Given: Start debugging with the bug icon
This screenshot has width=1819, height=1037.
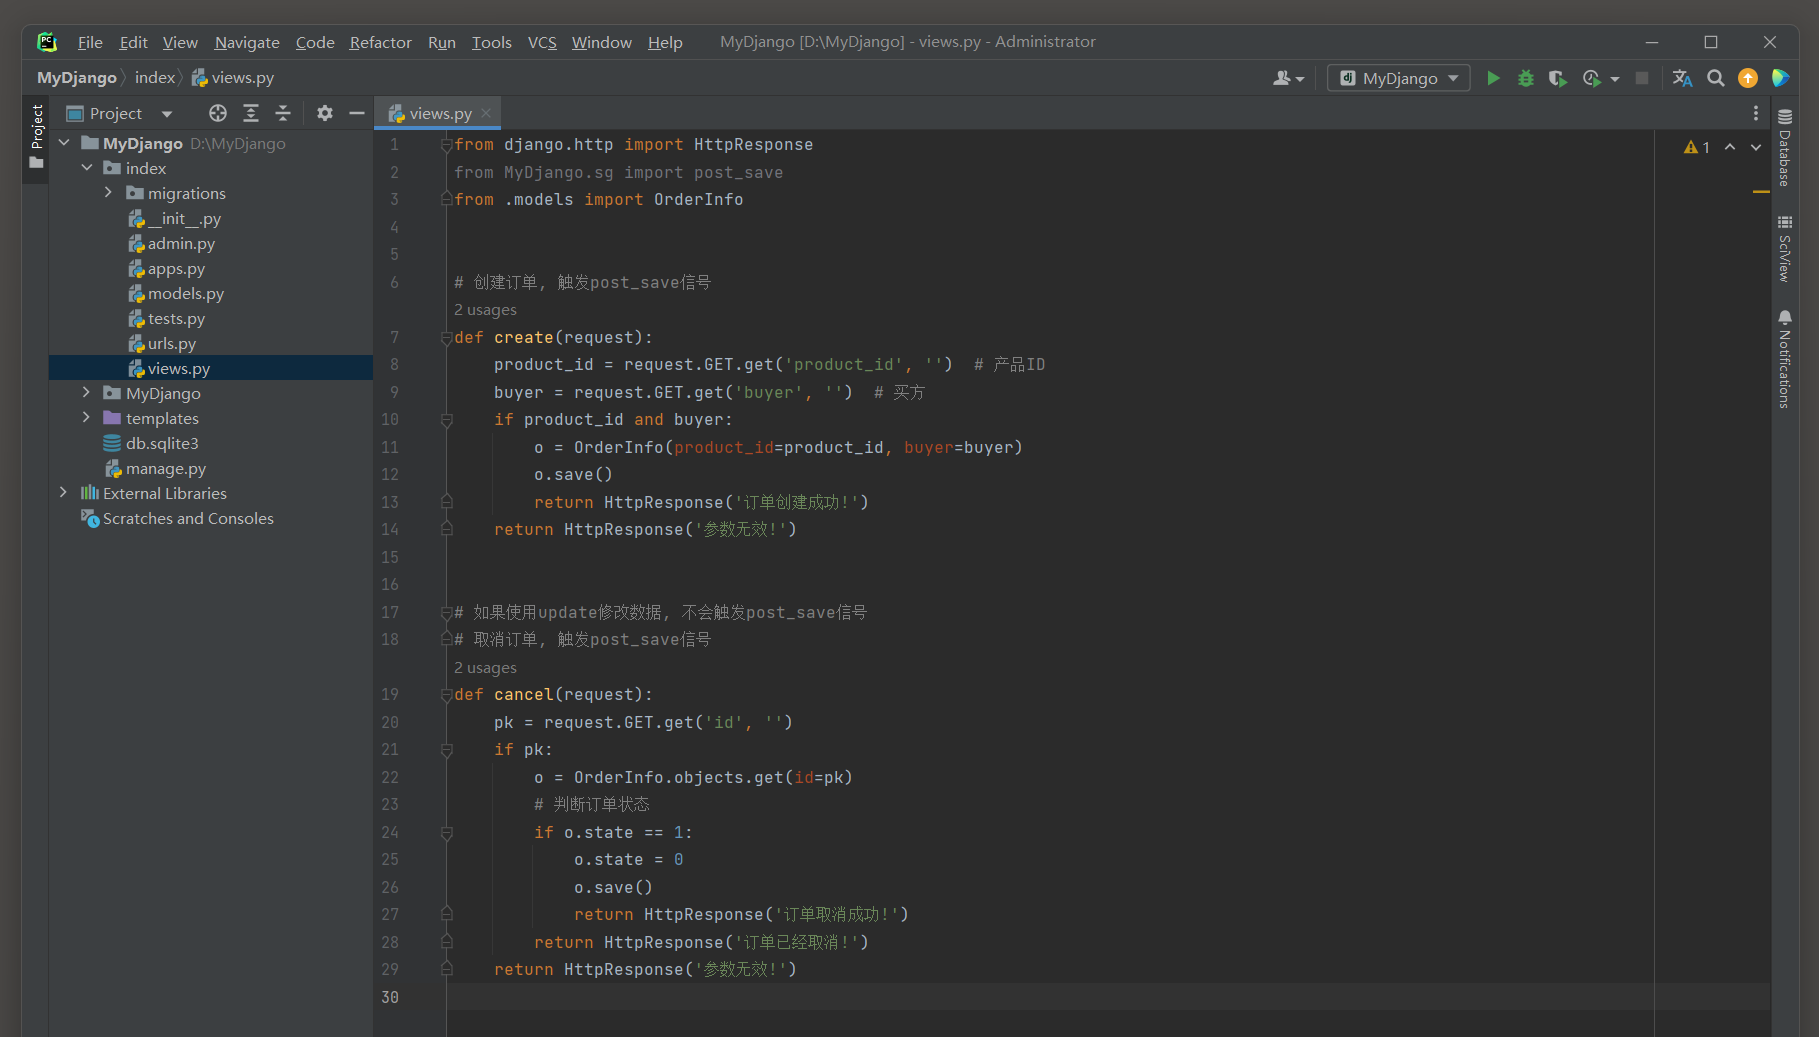Looking at the screenshot, I should point(1526,78).
